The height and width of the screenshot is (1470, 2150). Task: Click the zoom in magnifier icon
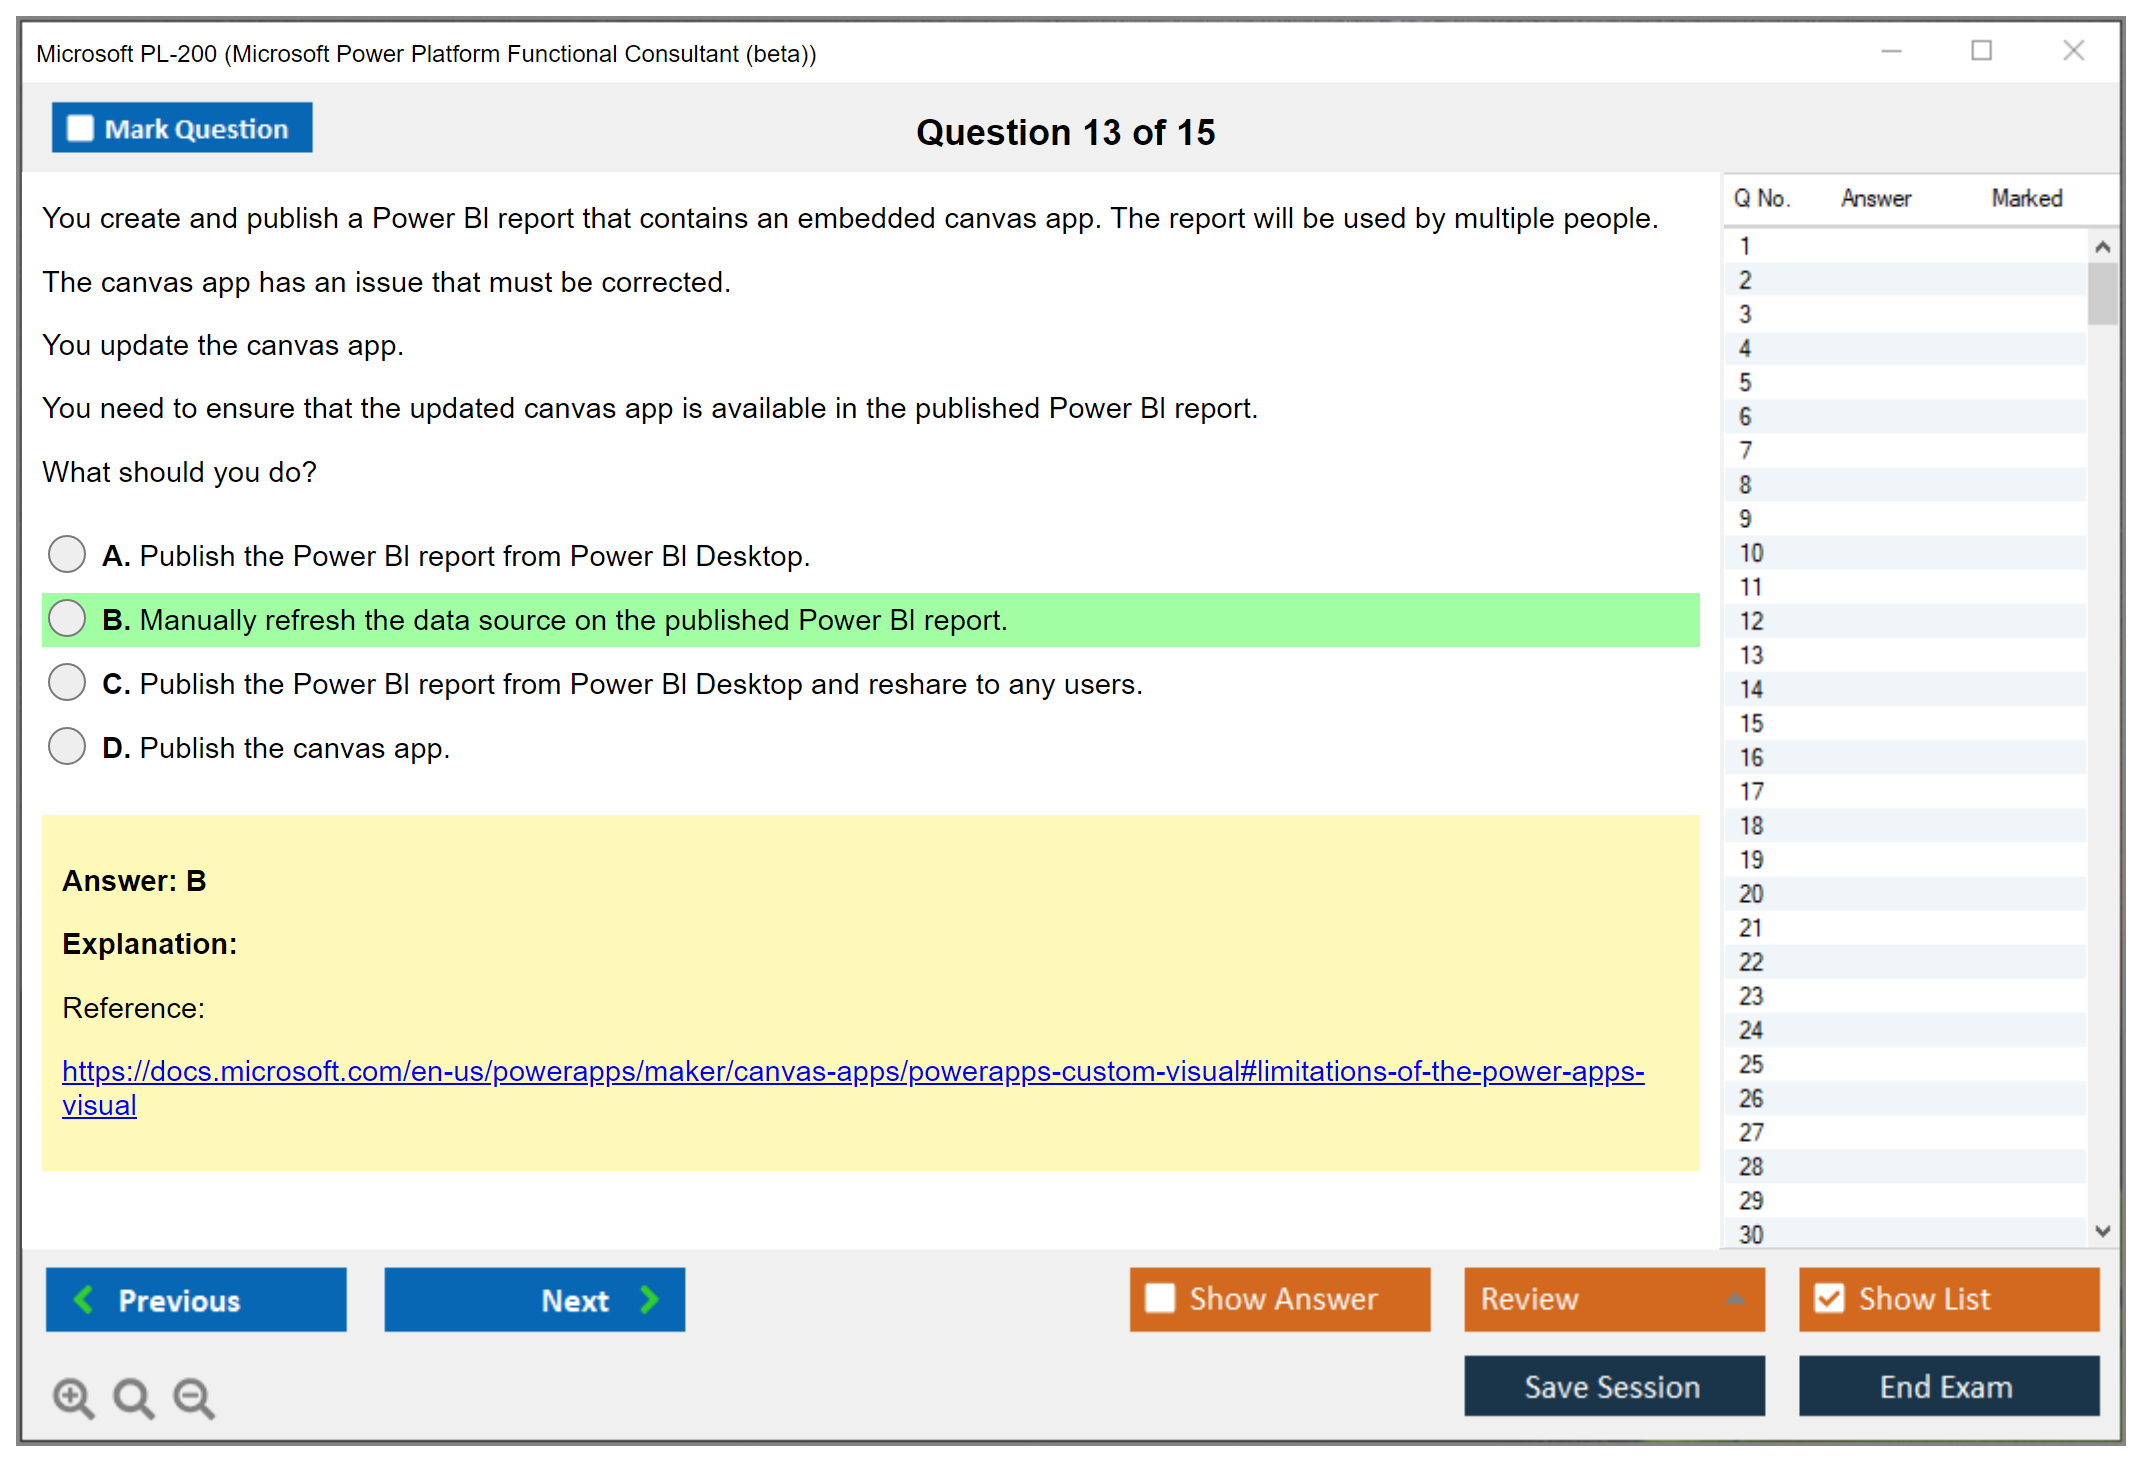72,1397
